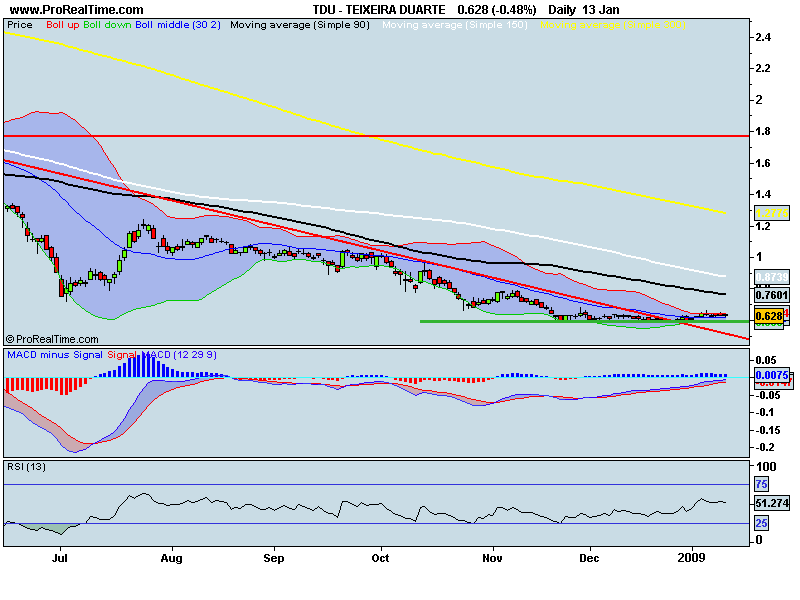Viewport: 800px width, 600px height.
Task: Click the 0.7601 value box
Action: click(x=771, y=295)
